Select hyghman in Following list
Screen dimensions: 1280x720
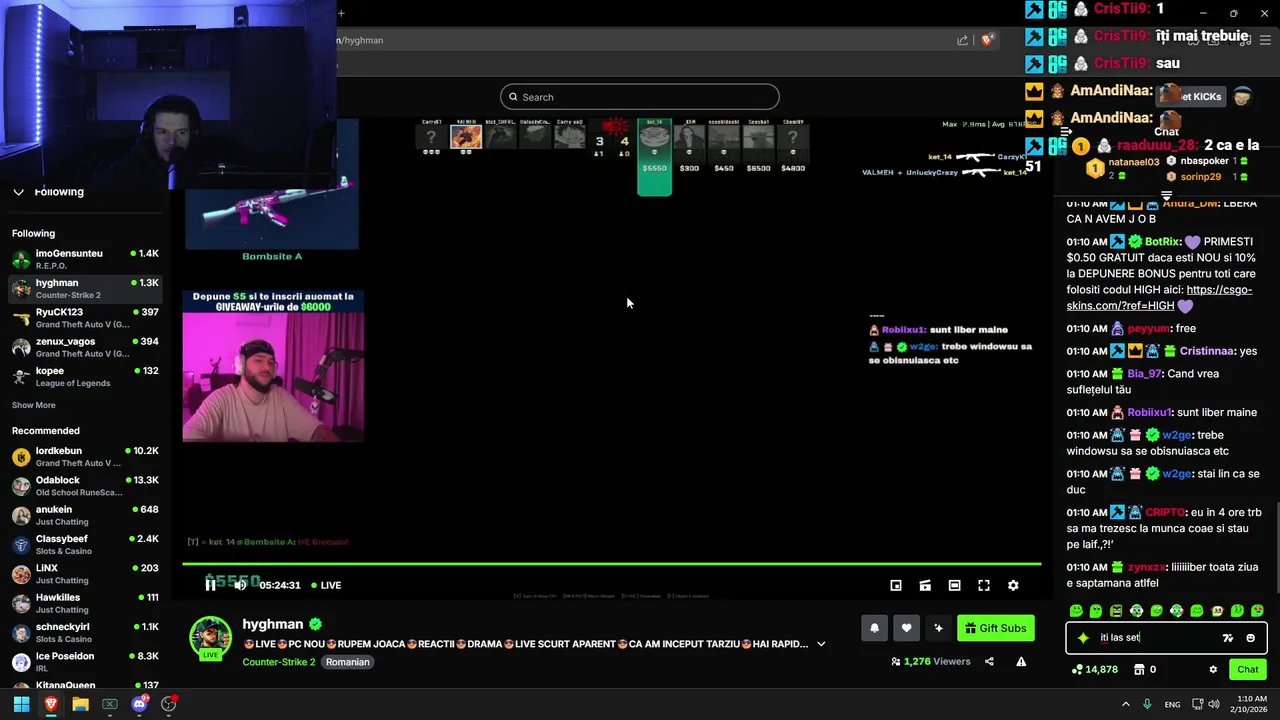click(x=85, y=289)
